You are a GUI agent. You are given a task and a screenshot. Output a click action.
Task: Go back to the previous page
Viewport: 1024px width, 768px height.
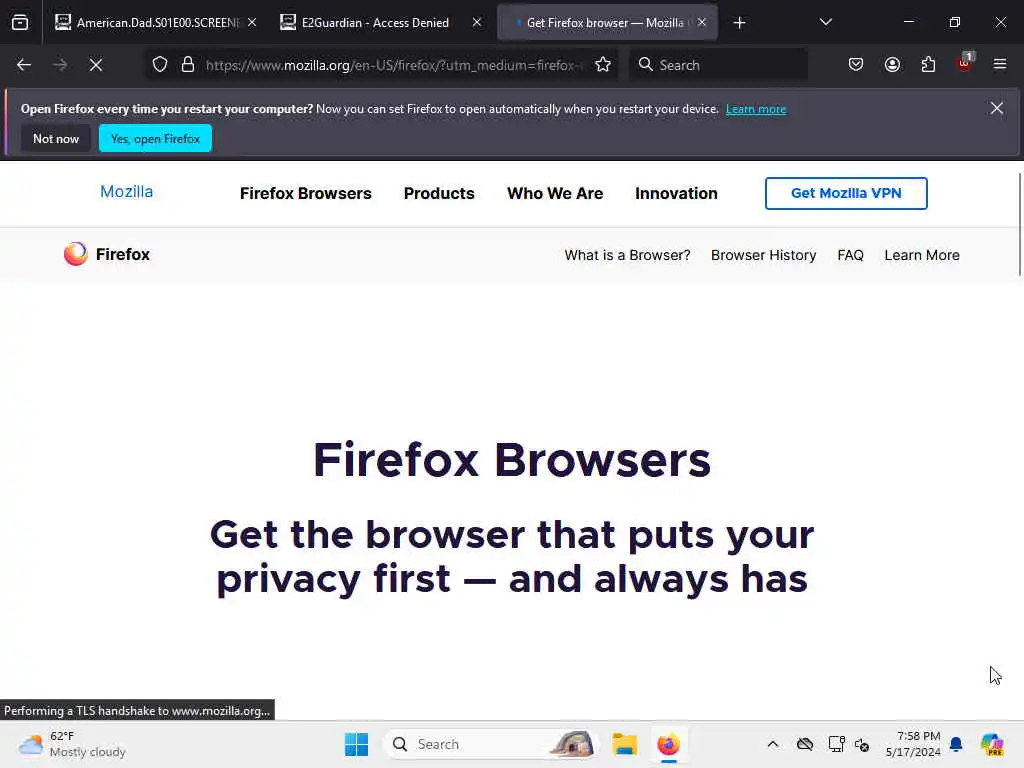click(x=24, y=65)
